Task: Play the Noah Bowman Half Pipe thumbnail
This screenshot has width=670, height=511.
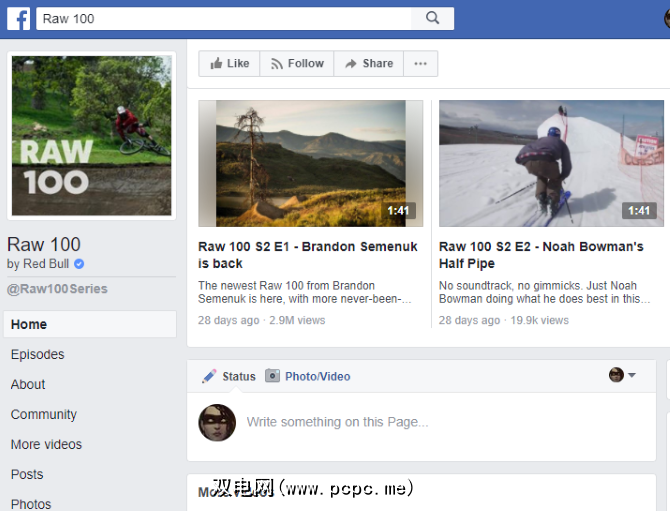Action: [x=551, y=163]
